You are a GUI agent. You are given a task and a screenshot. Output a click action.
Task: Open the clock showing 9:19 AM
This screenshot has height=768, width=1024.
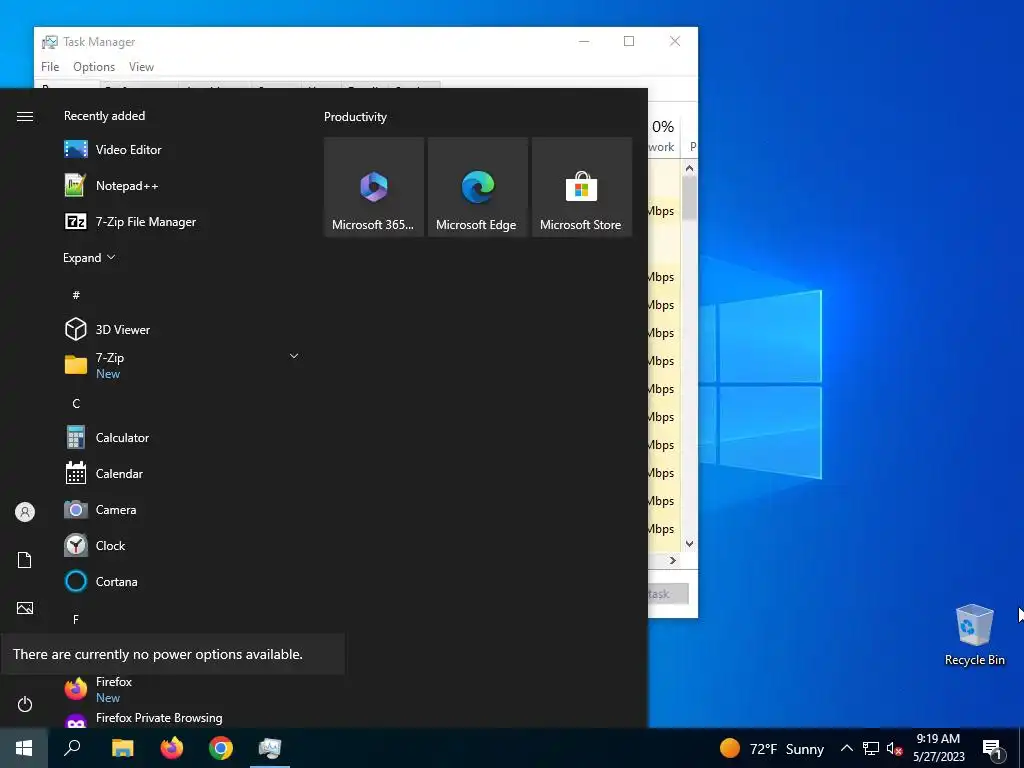tap(938, 748)
